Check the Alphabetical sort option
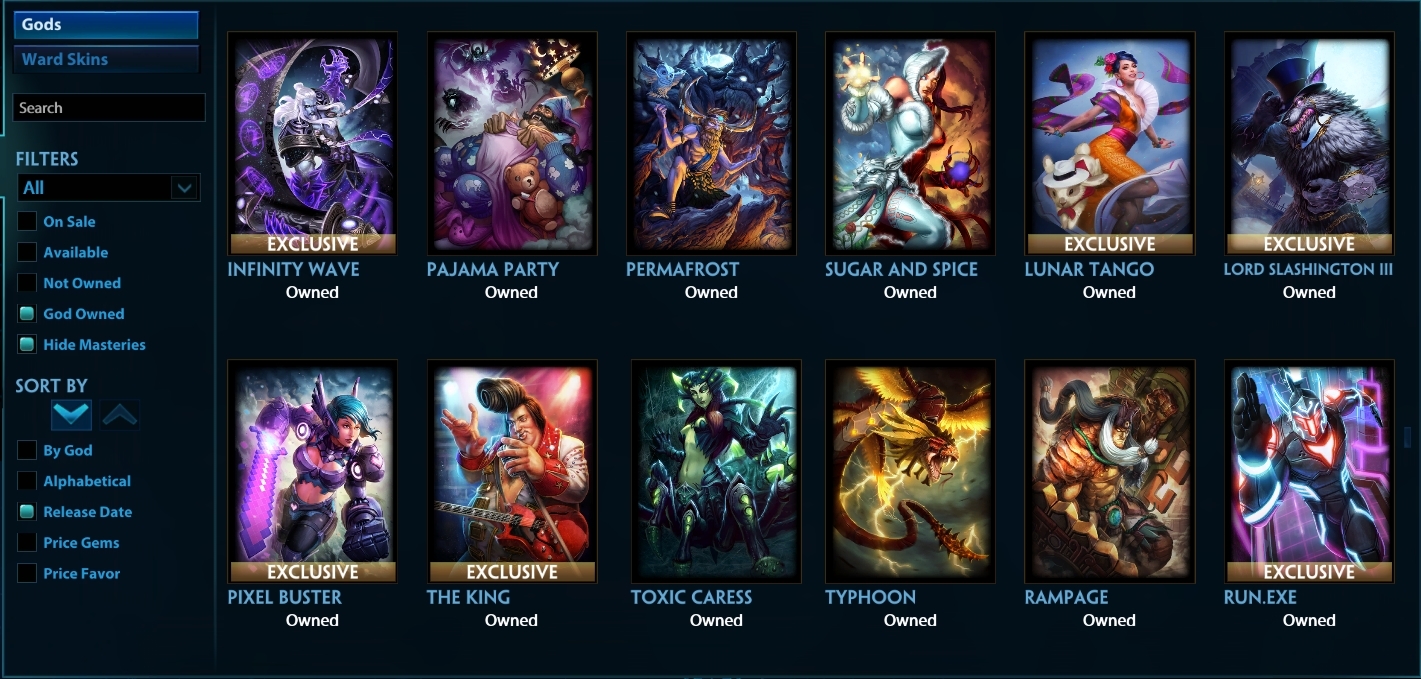This screenshot has height=679, width=1421. tap(27, 481)
